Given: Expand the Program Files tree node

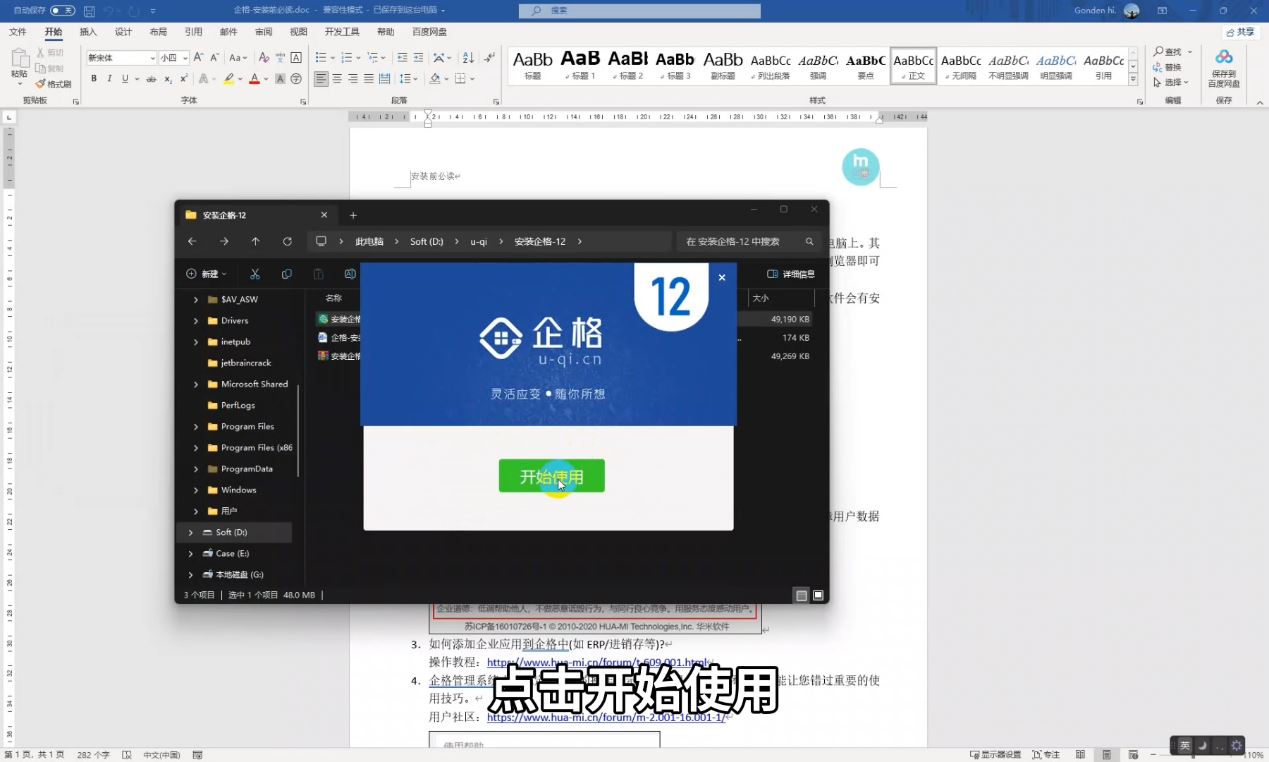Looking at the screenshot, I should (x=195, y=427).
